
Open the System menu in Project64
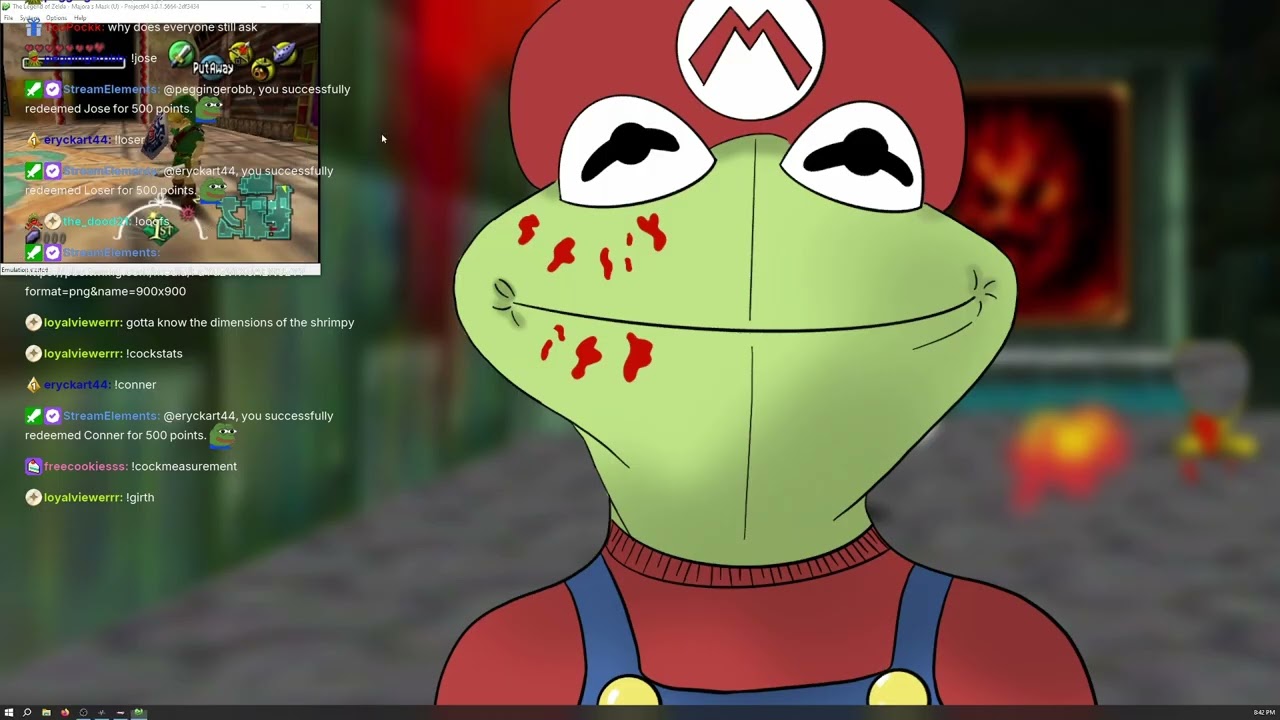pos(30,18)
